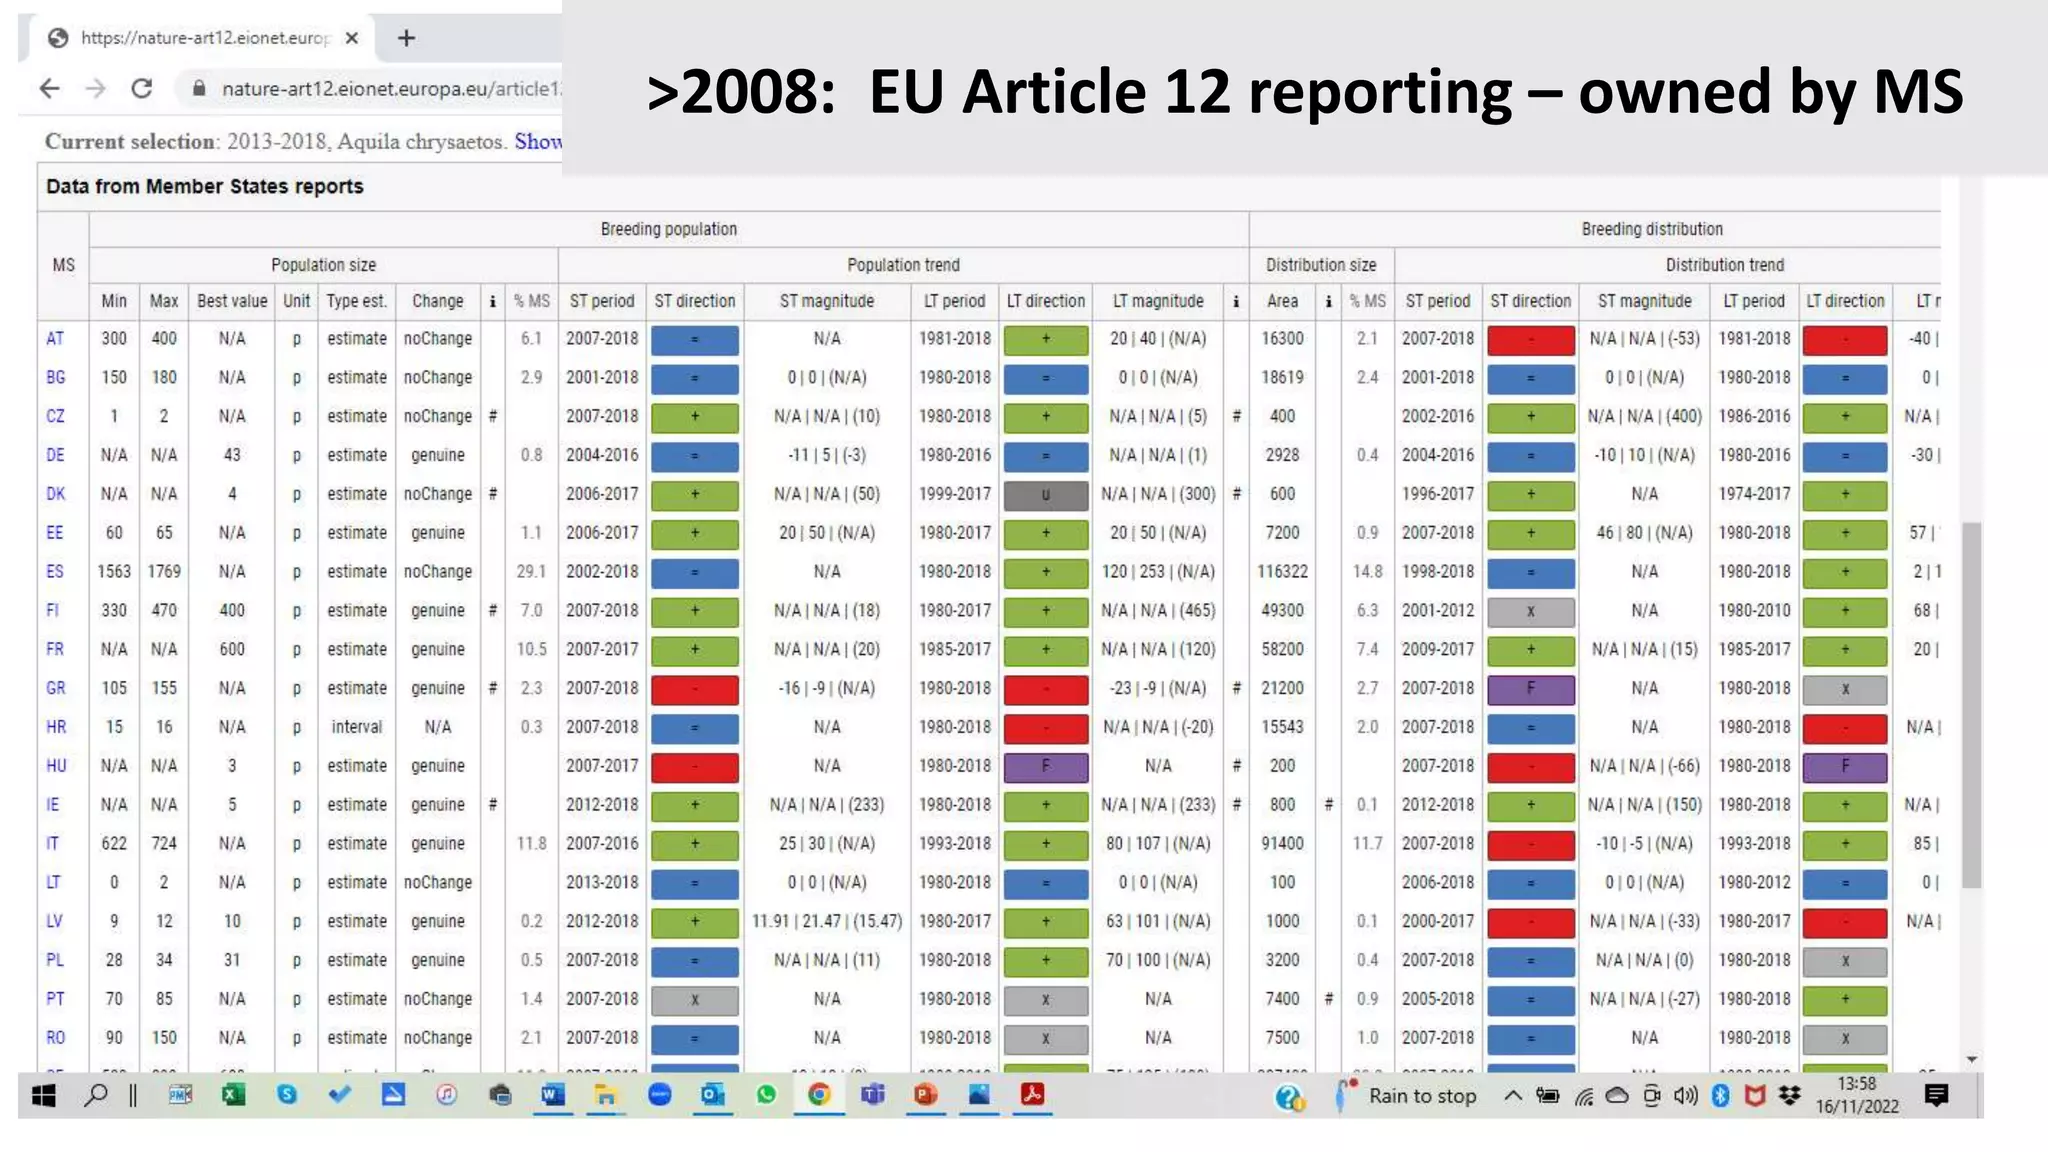
Task: Click the browser reload button
Action: pyautogui.click(x=142, y=89)
